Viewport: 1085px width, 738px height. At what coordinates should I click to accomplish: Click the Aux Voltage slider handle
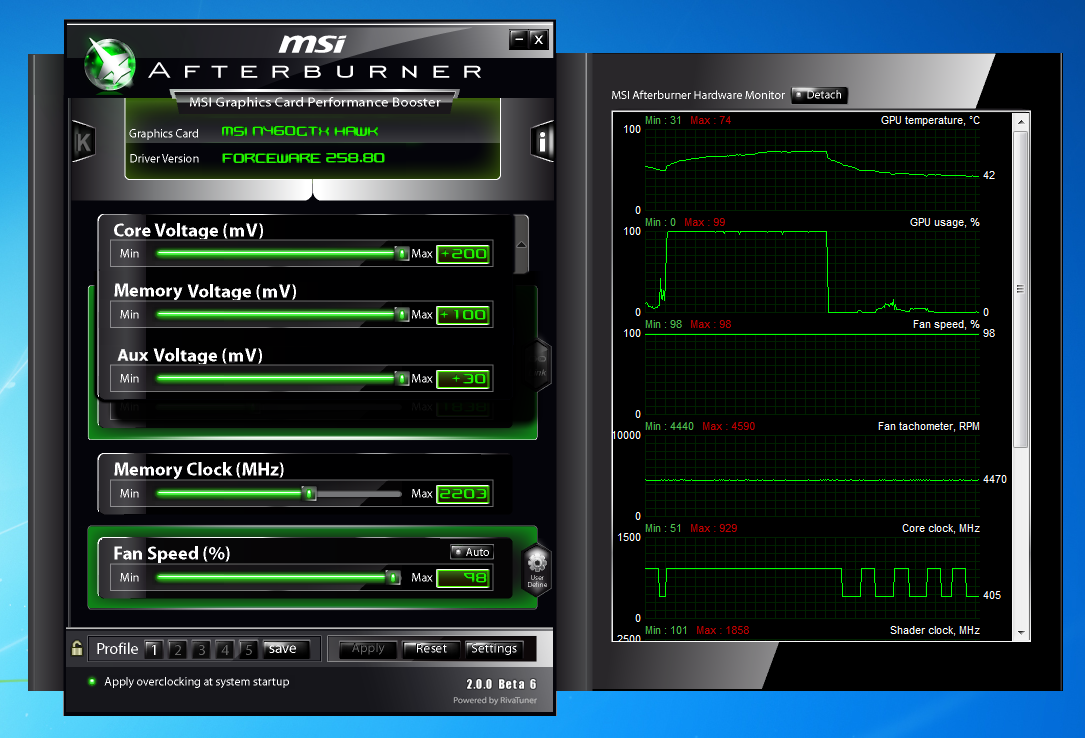click(402, 378)
